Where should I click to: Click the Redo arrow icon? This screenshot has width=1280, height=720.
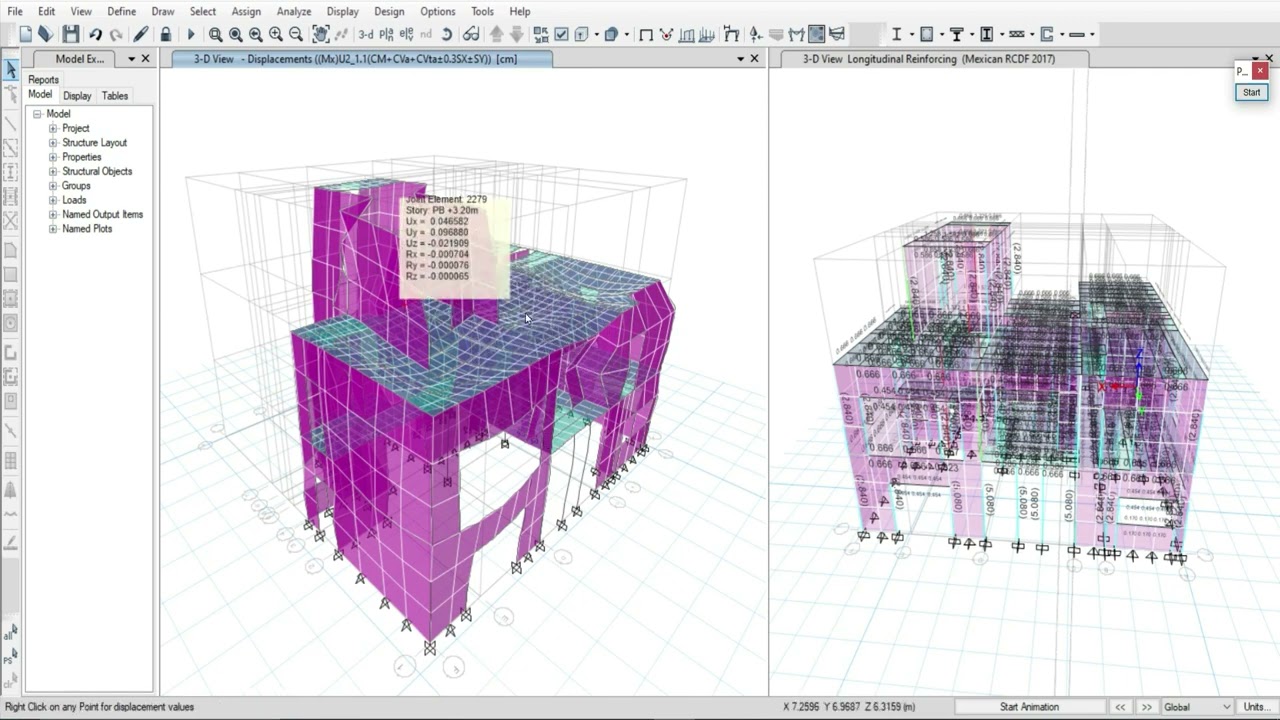click(116, 34)
